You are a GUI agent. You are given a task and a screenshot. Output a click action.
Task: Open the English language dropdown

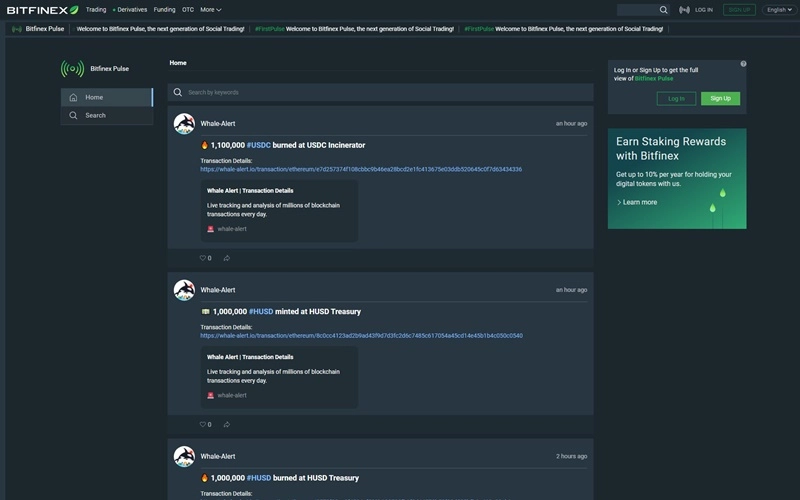(779, 10)
